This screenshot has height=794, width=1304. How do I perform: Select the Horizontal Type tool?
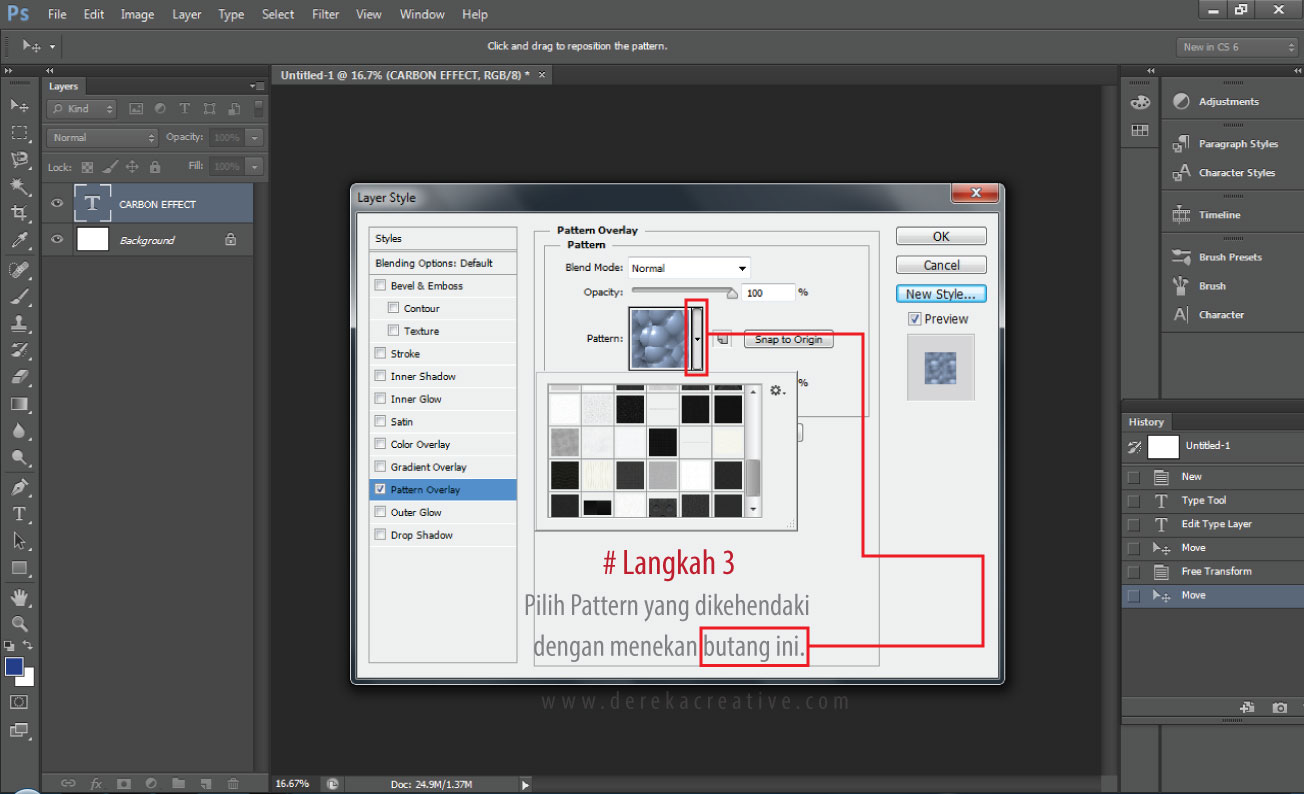19,514
